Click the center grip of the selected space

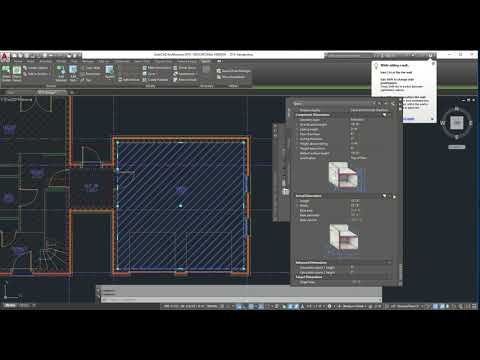pyautogui.click(x=180, y=206)
